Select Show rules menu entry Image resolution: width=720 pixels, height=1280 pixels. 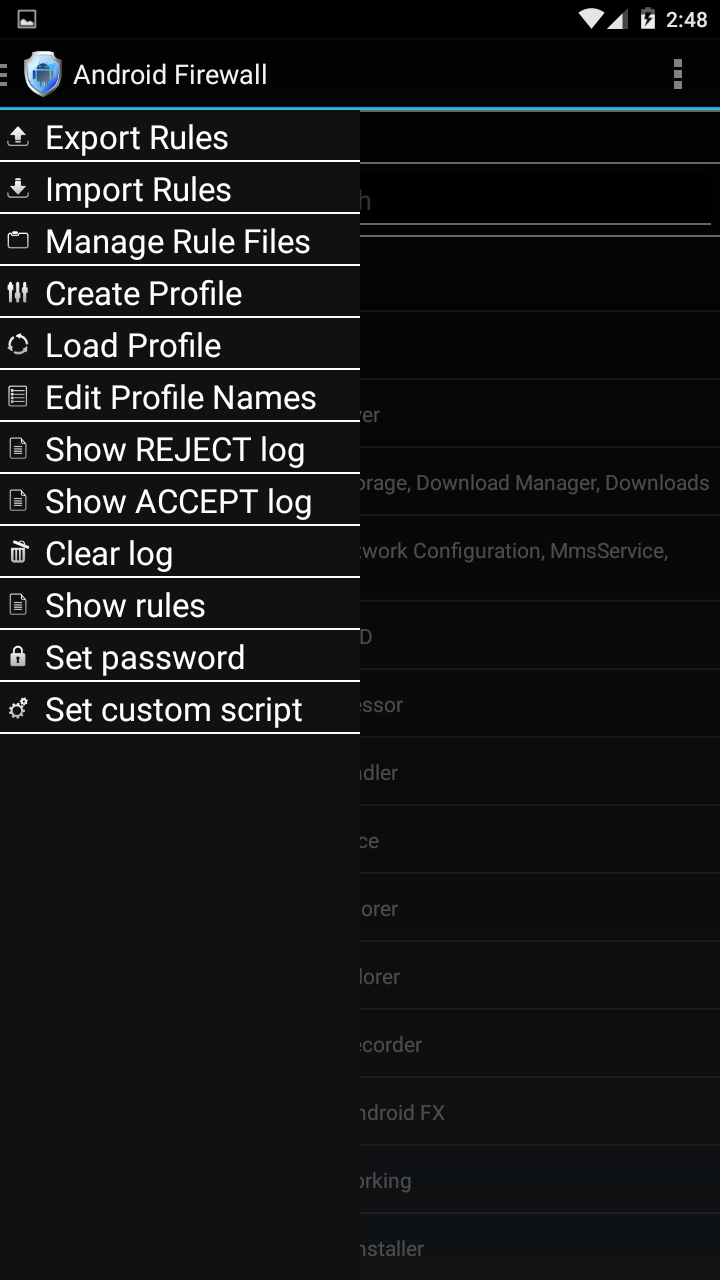[125, 605]
